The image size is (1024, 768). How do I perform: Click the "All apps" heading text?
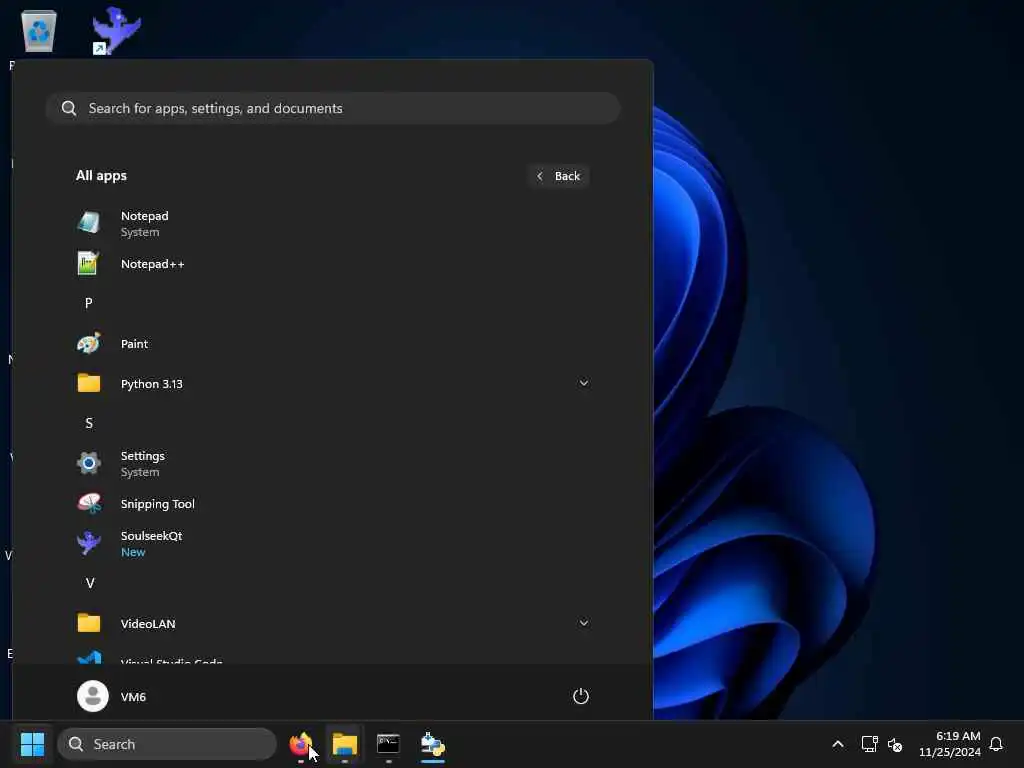(x=101, y=176)
